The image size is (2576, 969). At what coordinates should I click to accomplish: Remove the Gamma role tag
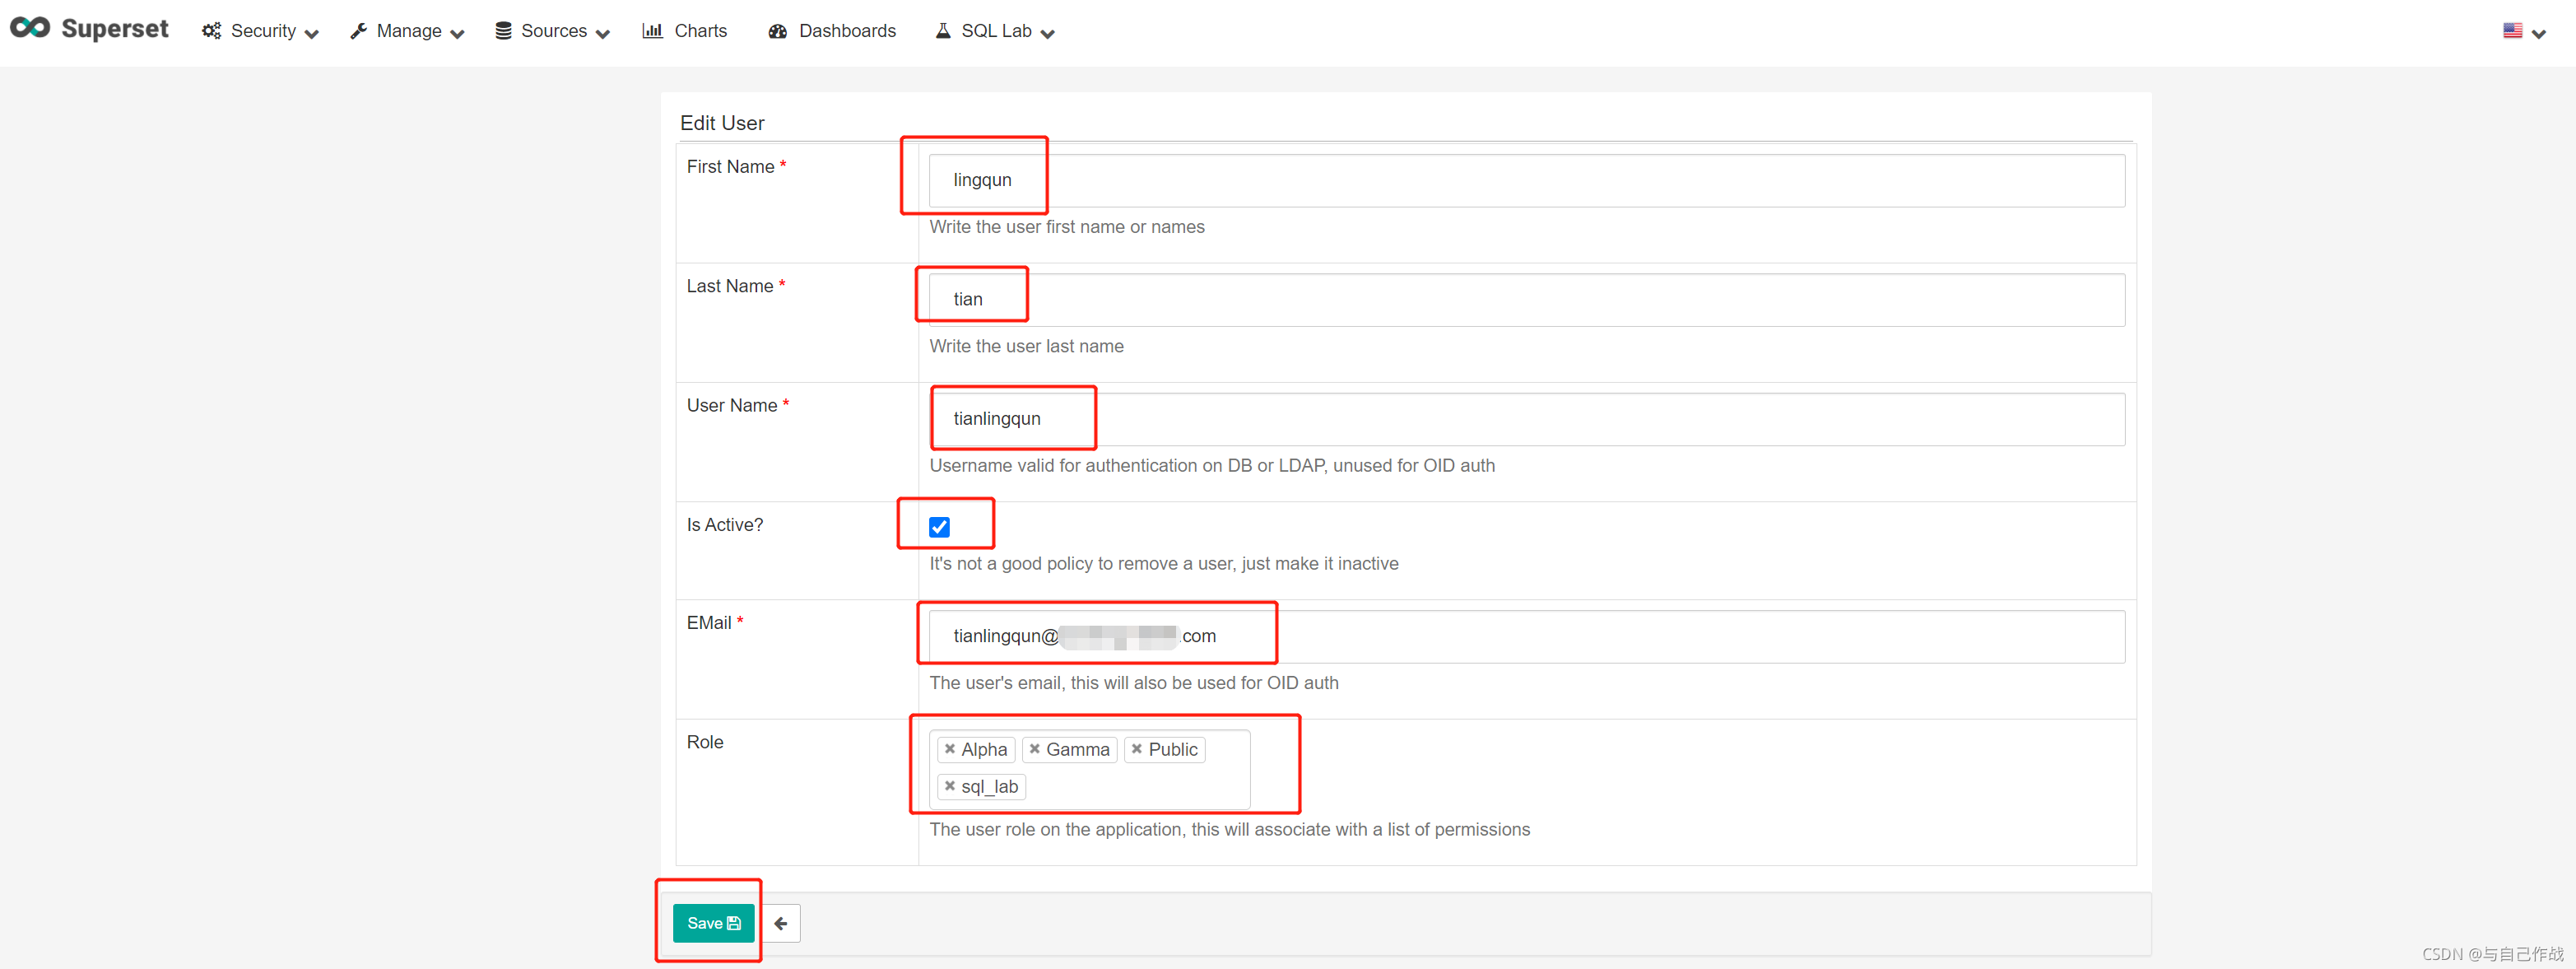[1035, 749]
